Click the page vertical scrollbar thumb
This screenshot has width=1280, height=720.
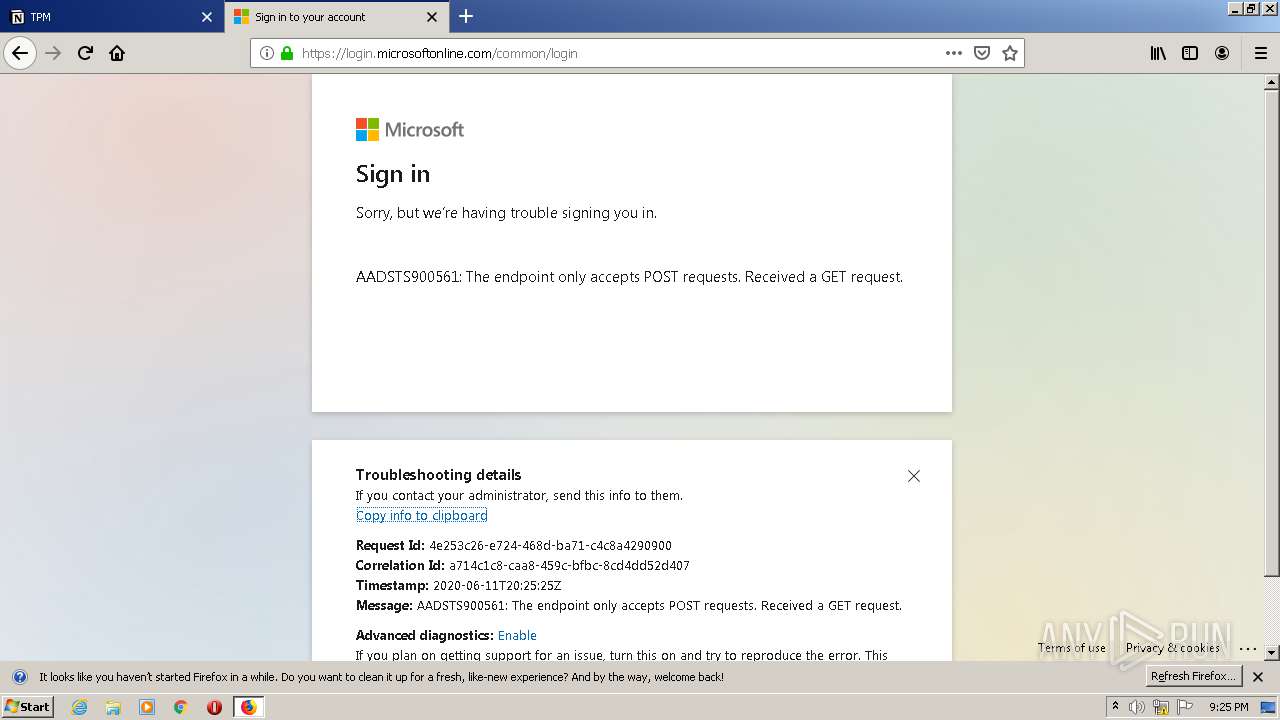[1272, 333]
